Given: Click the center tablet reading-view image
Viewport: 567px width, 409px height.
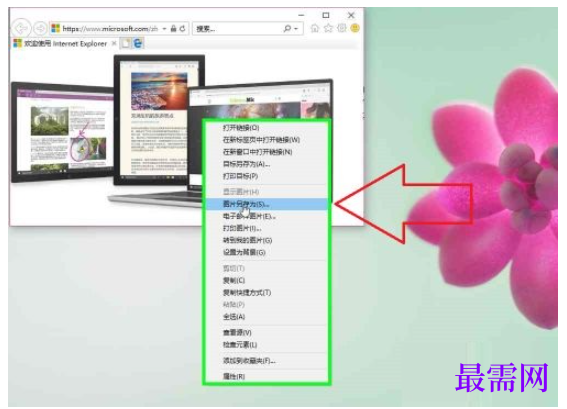Looking at the screenshot, I should tap(159, 119).
